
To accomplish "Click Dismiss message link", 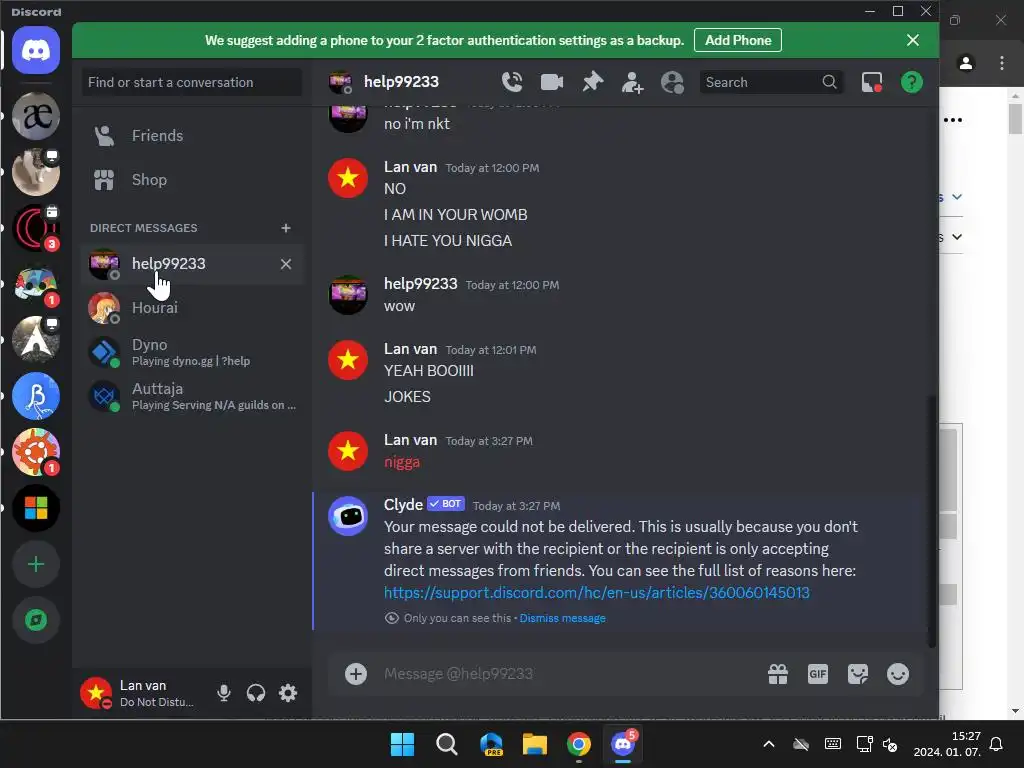I will point(562,618).
